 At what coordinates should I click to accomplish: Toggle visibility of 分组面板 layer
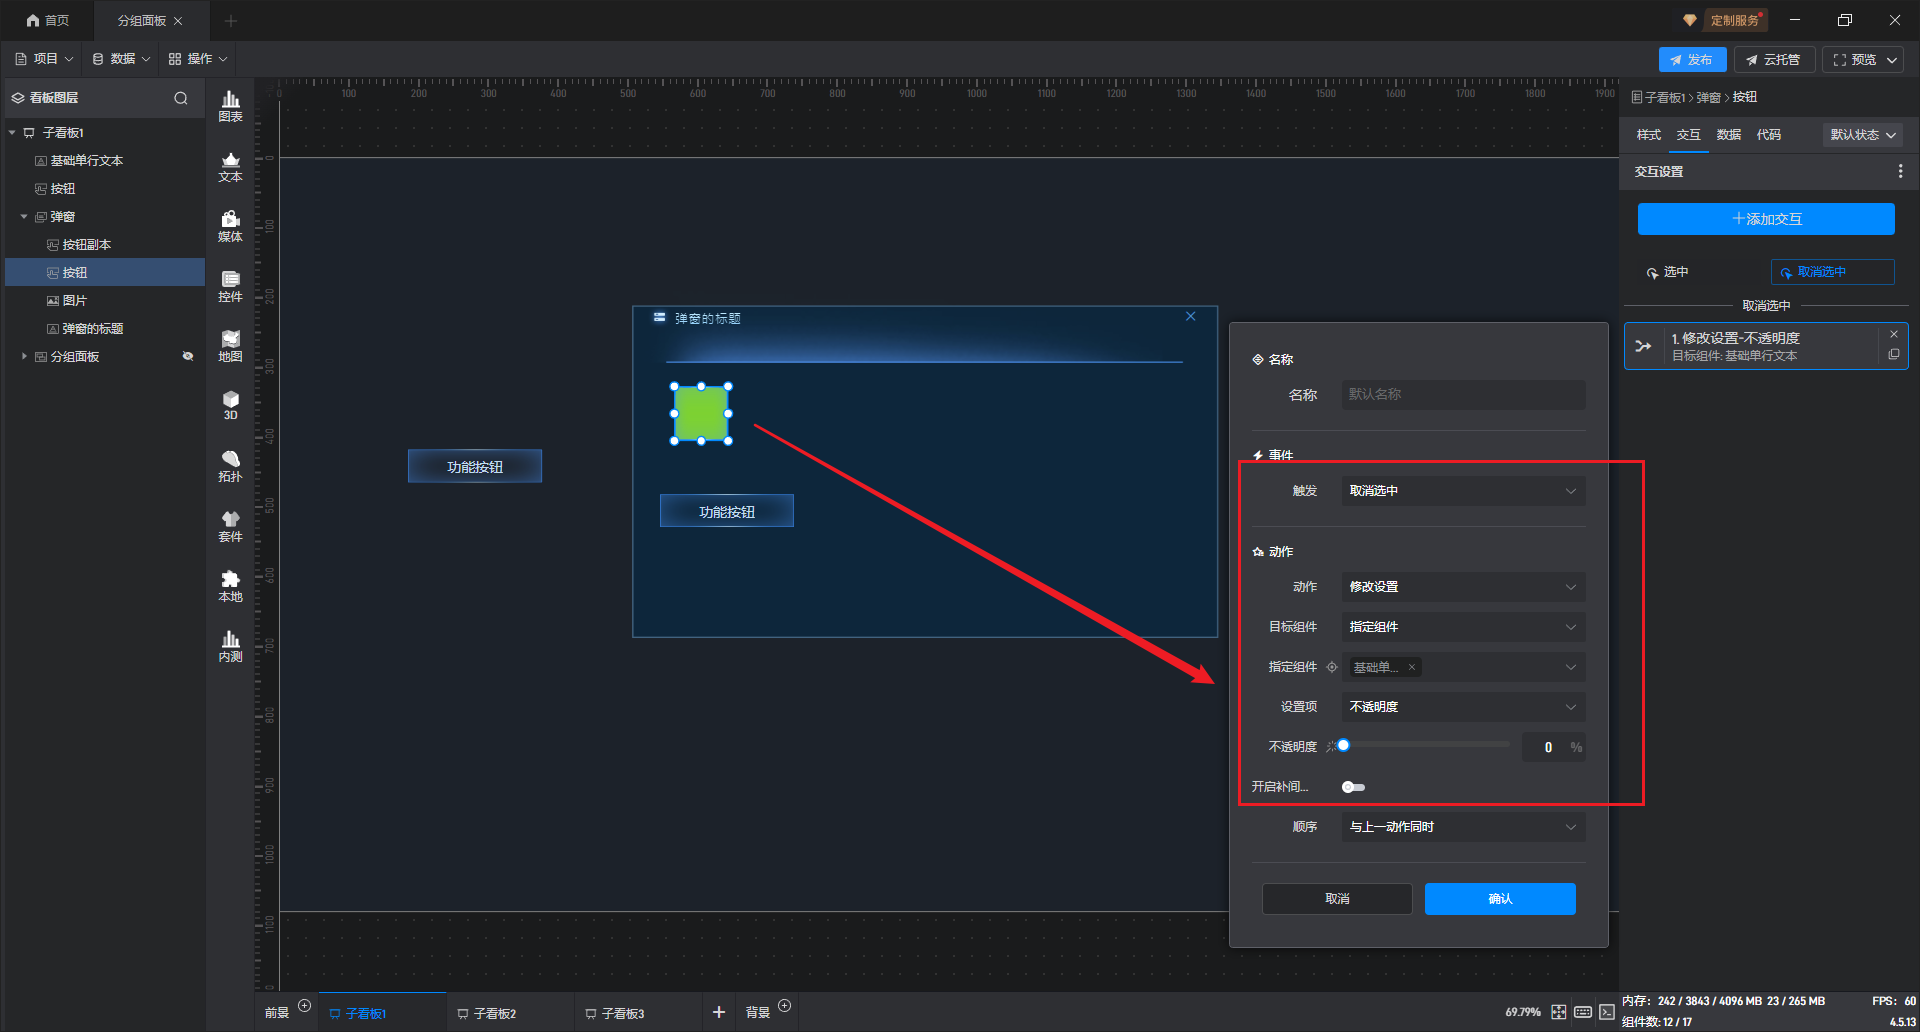187,356
